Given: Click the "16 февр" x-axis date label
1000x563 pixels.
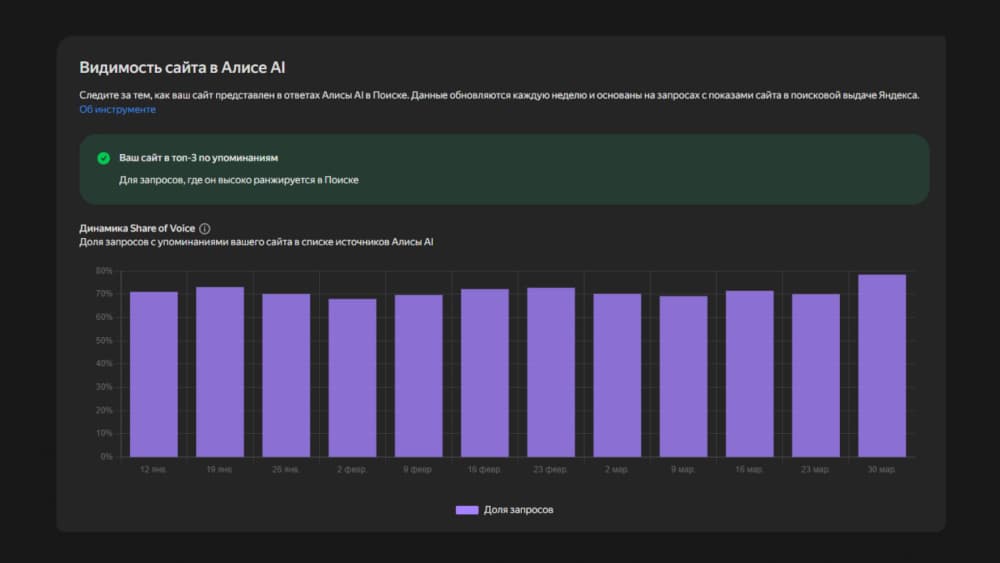Looking at the screenshot, I should pyautogui.click(x=485, y=469).
